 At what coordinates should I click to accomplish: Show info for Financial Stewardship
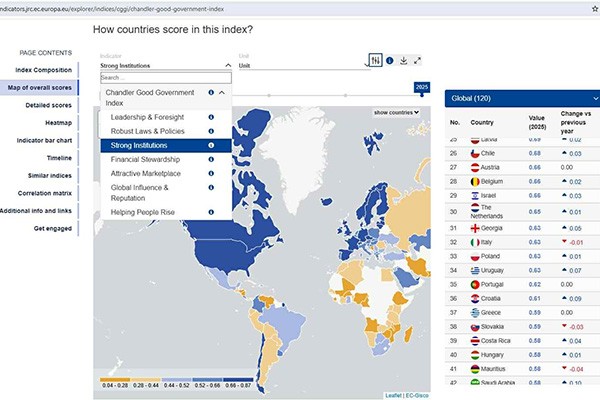[211, 159]
